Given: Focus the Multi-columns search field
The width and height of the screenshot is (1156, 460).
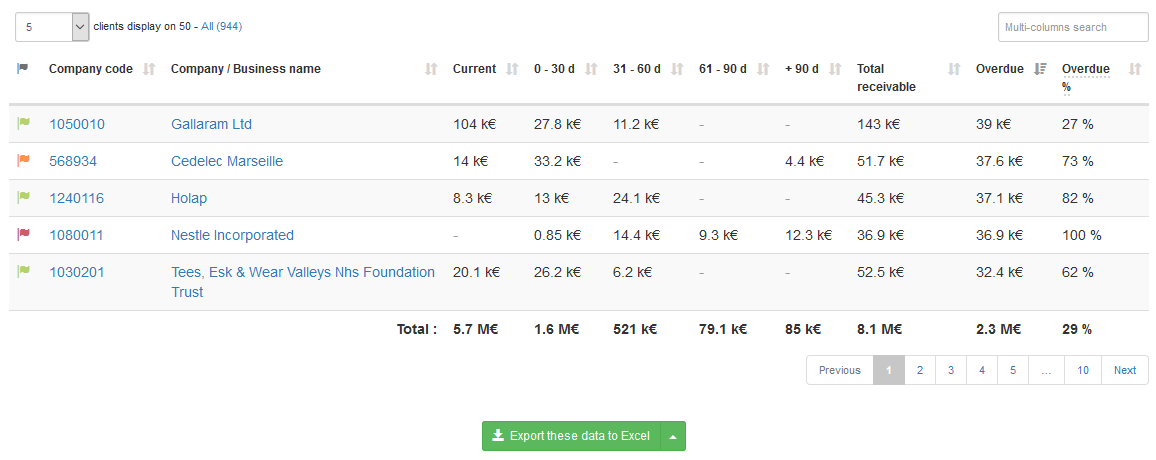Looking at the screenshot, I should click(x=1072, y=27).
